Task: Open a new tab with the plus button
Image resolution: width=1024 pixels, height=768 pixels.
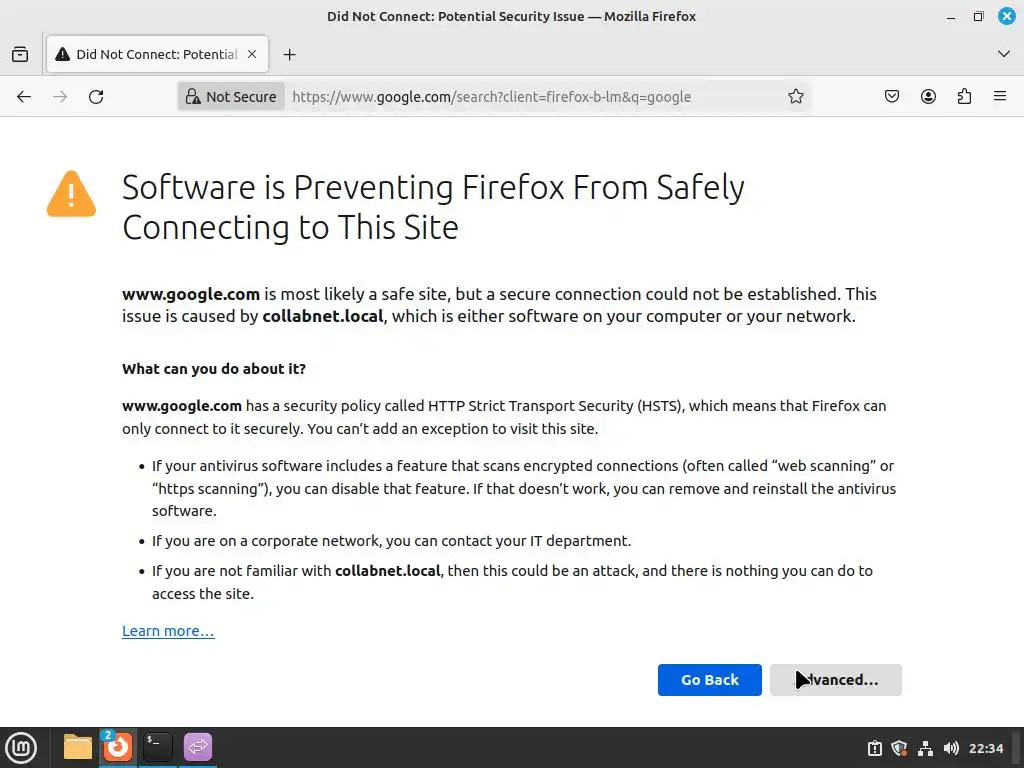Action: tap(290, 54)
